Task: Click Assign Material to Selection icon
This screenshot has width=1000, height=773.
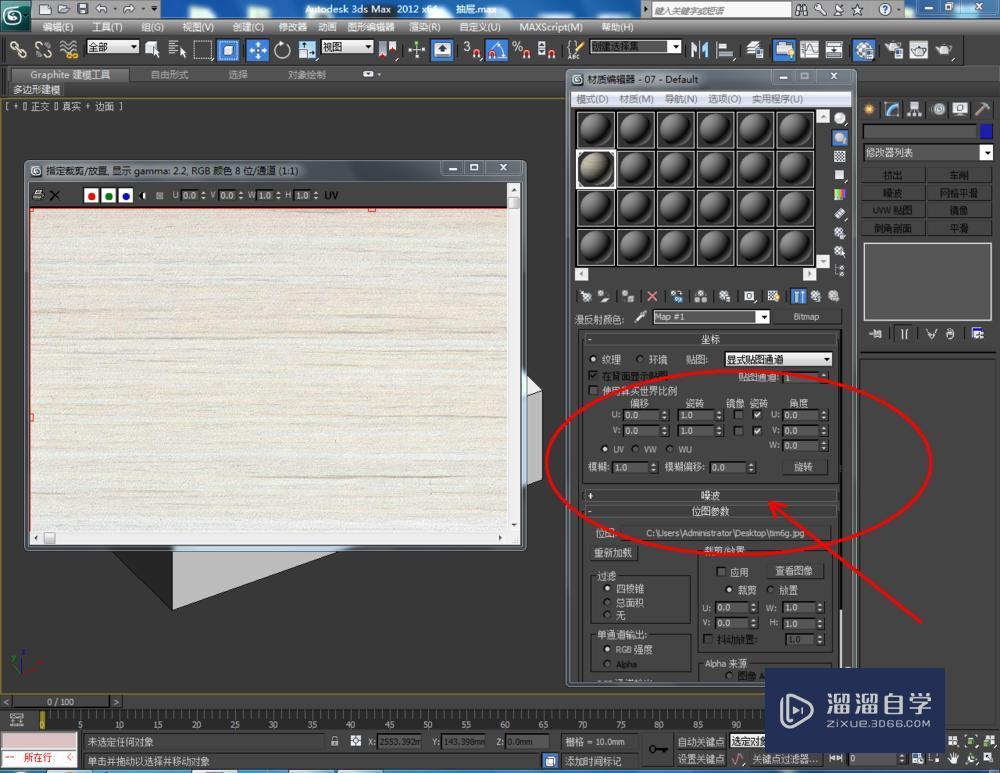Action: point(629,297)
